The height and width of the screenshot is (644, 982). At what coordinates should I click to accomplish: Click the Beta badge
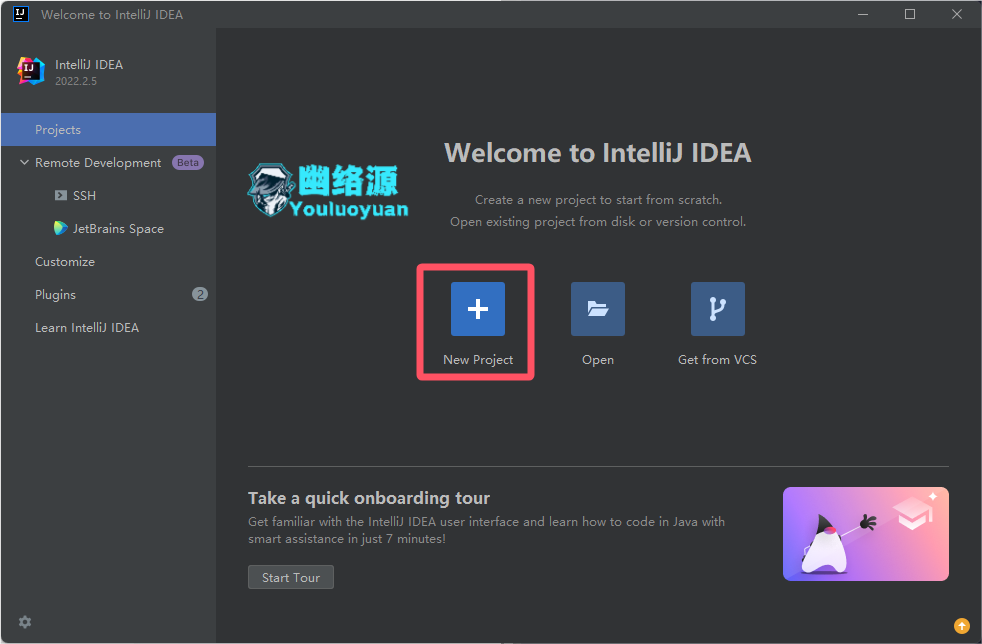[188, 162]
